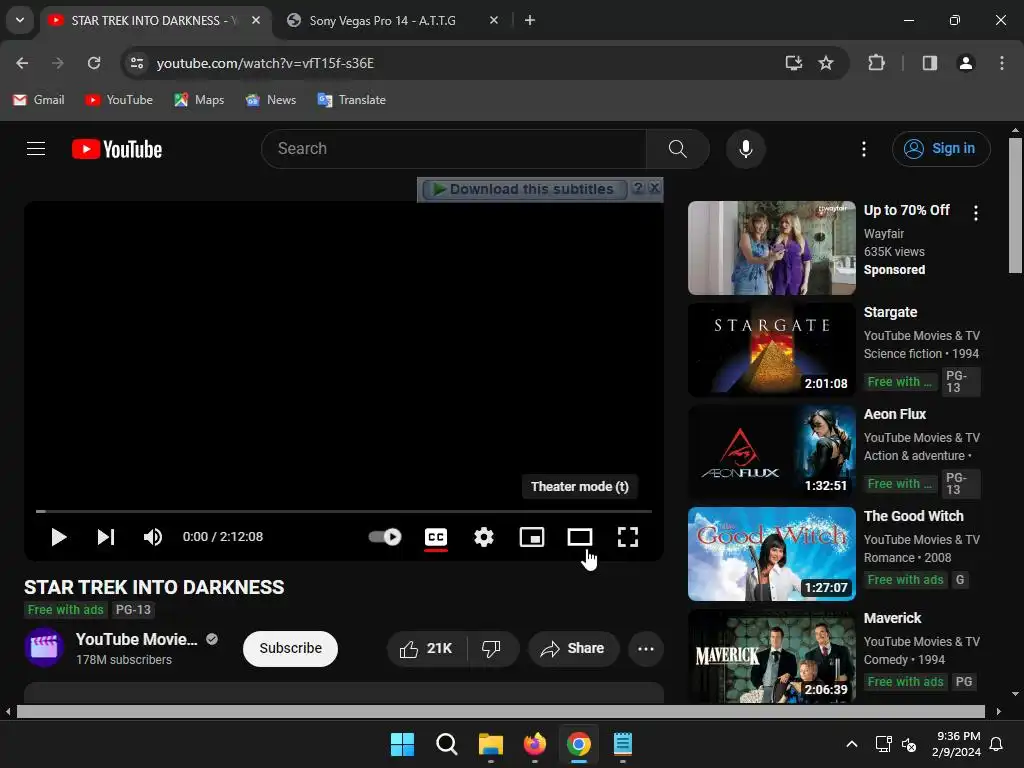The image size is (1024, 768).
Task: Click the video progress bar
Action: coord(344,511)
